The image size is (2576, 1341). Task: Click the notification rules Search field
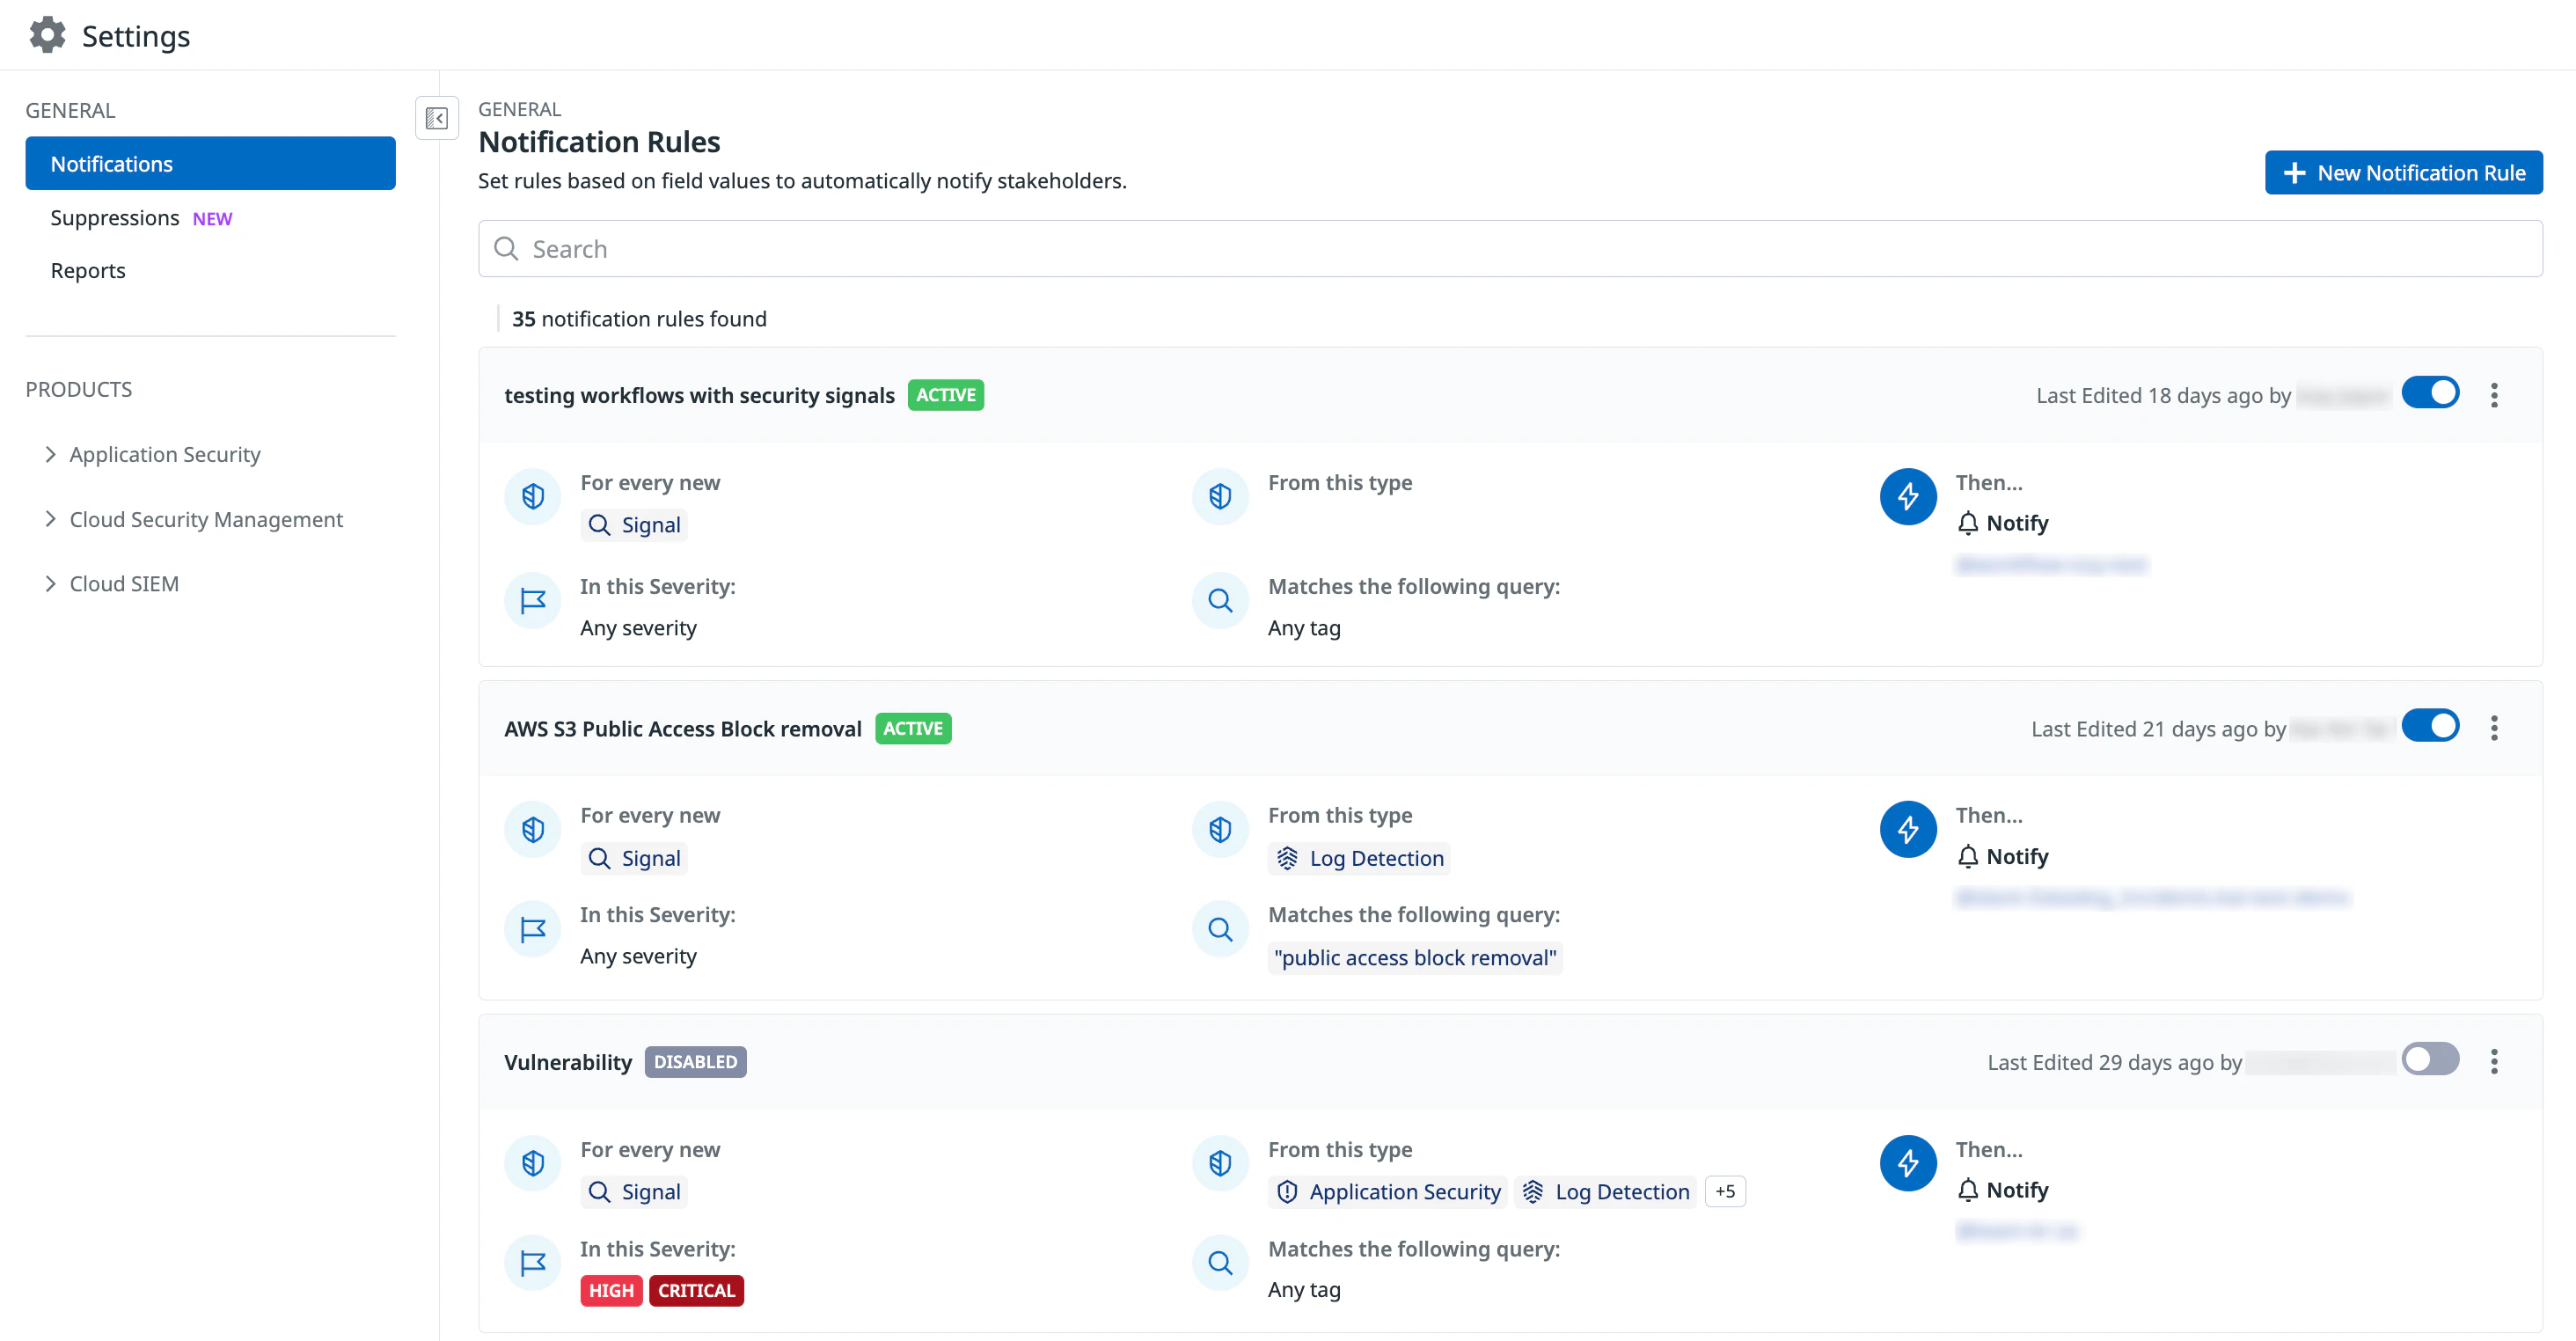click(1510, 248)
